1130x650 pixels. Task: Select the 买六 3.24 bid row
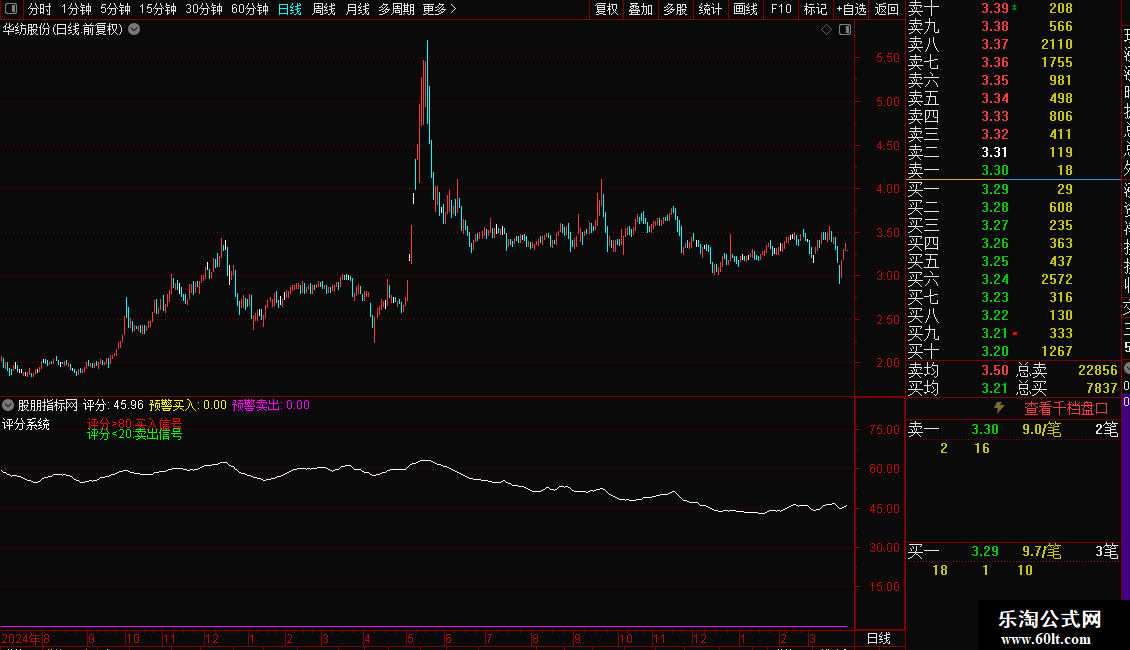(1013, 279)
